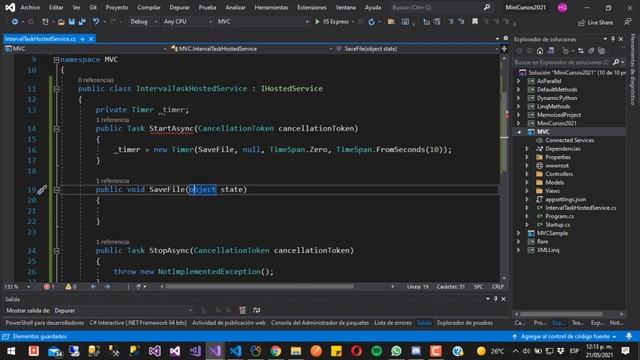Click the Clear All output icon
Image resolution: width=640 pixels, height=360 pixels.
click(x=242, y=311)
